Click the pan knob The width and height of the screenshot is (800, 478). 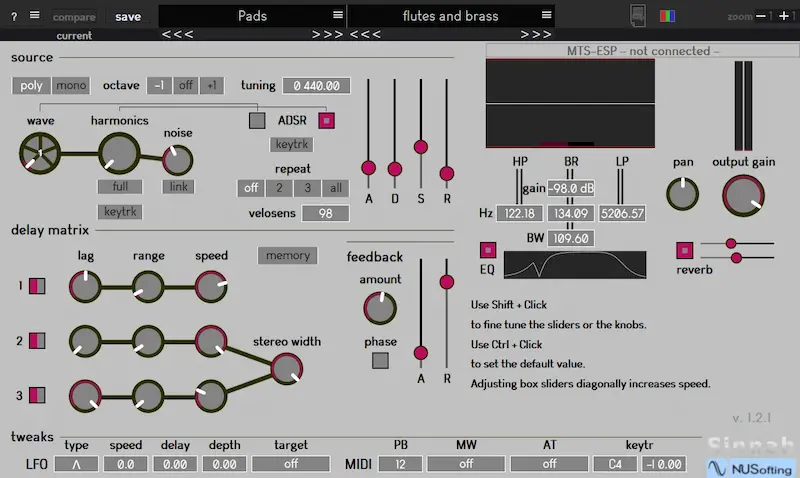[683, 193]
